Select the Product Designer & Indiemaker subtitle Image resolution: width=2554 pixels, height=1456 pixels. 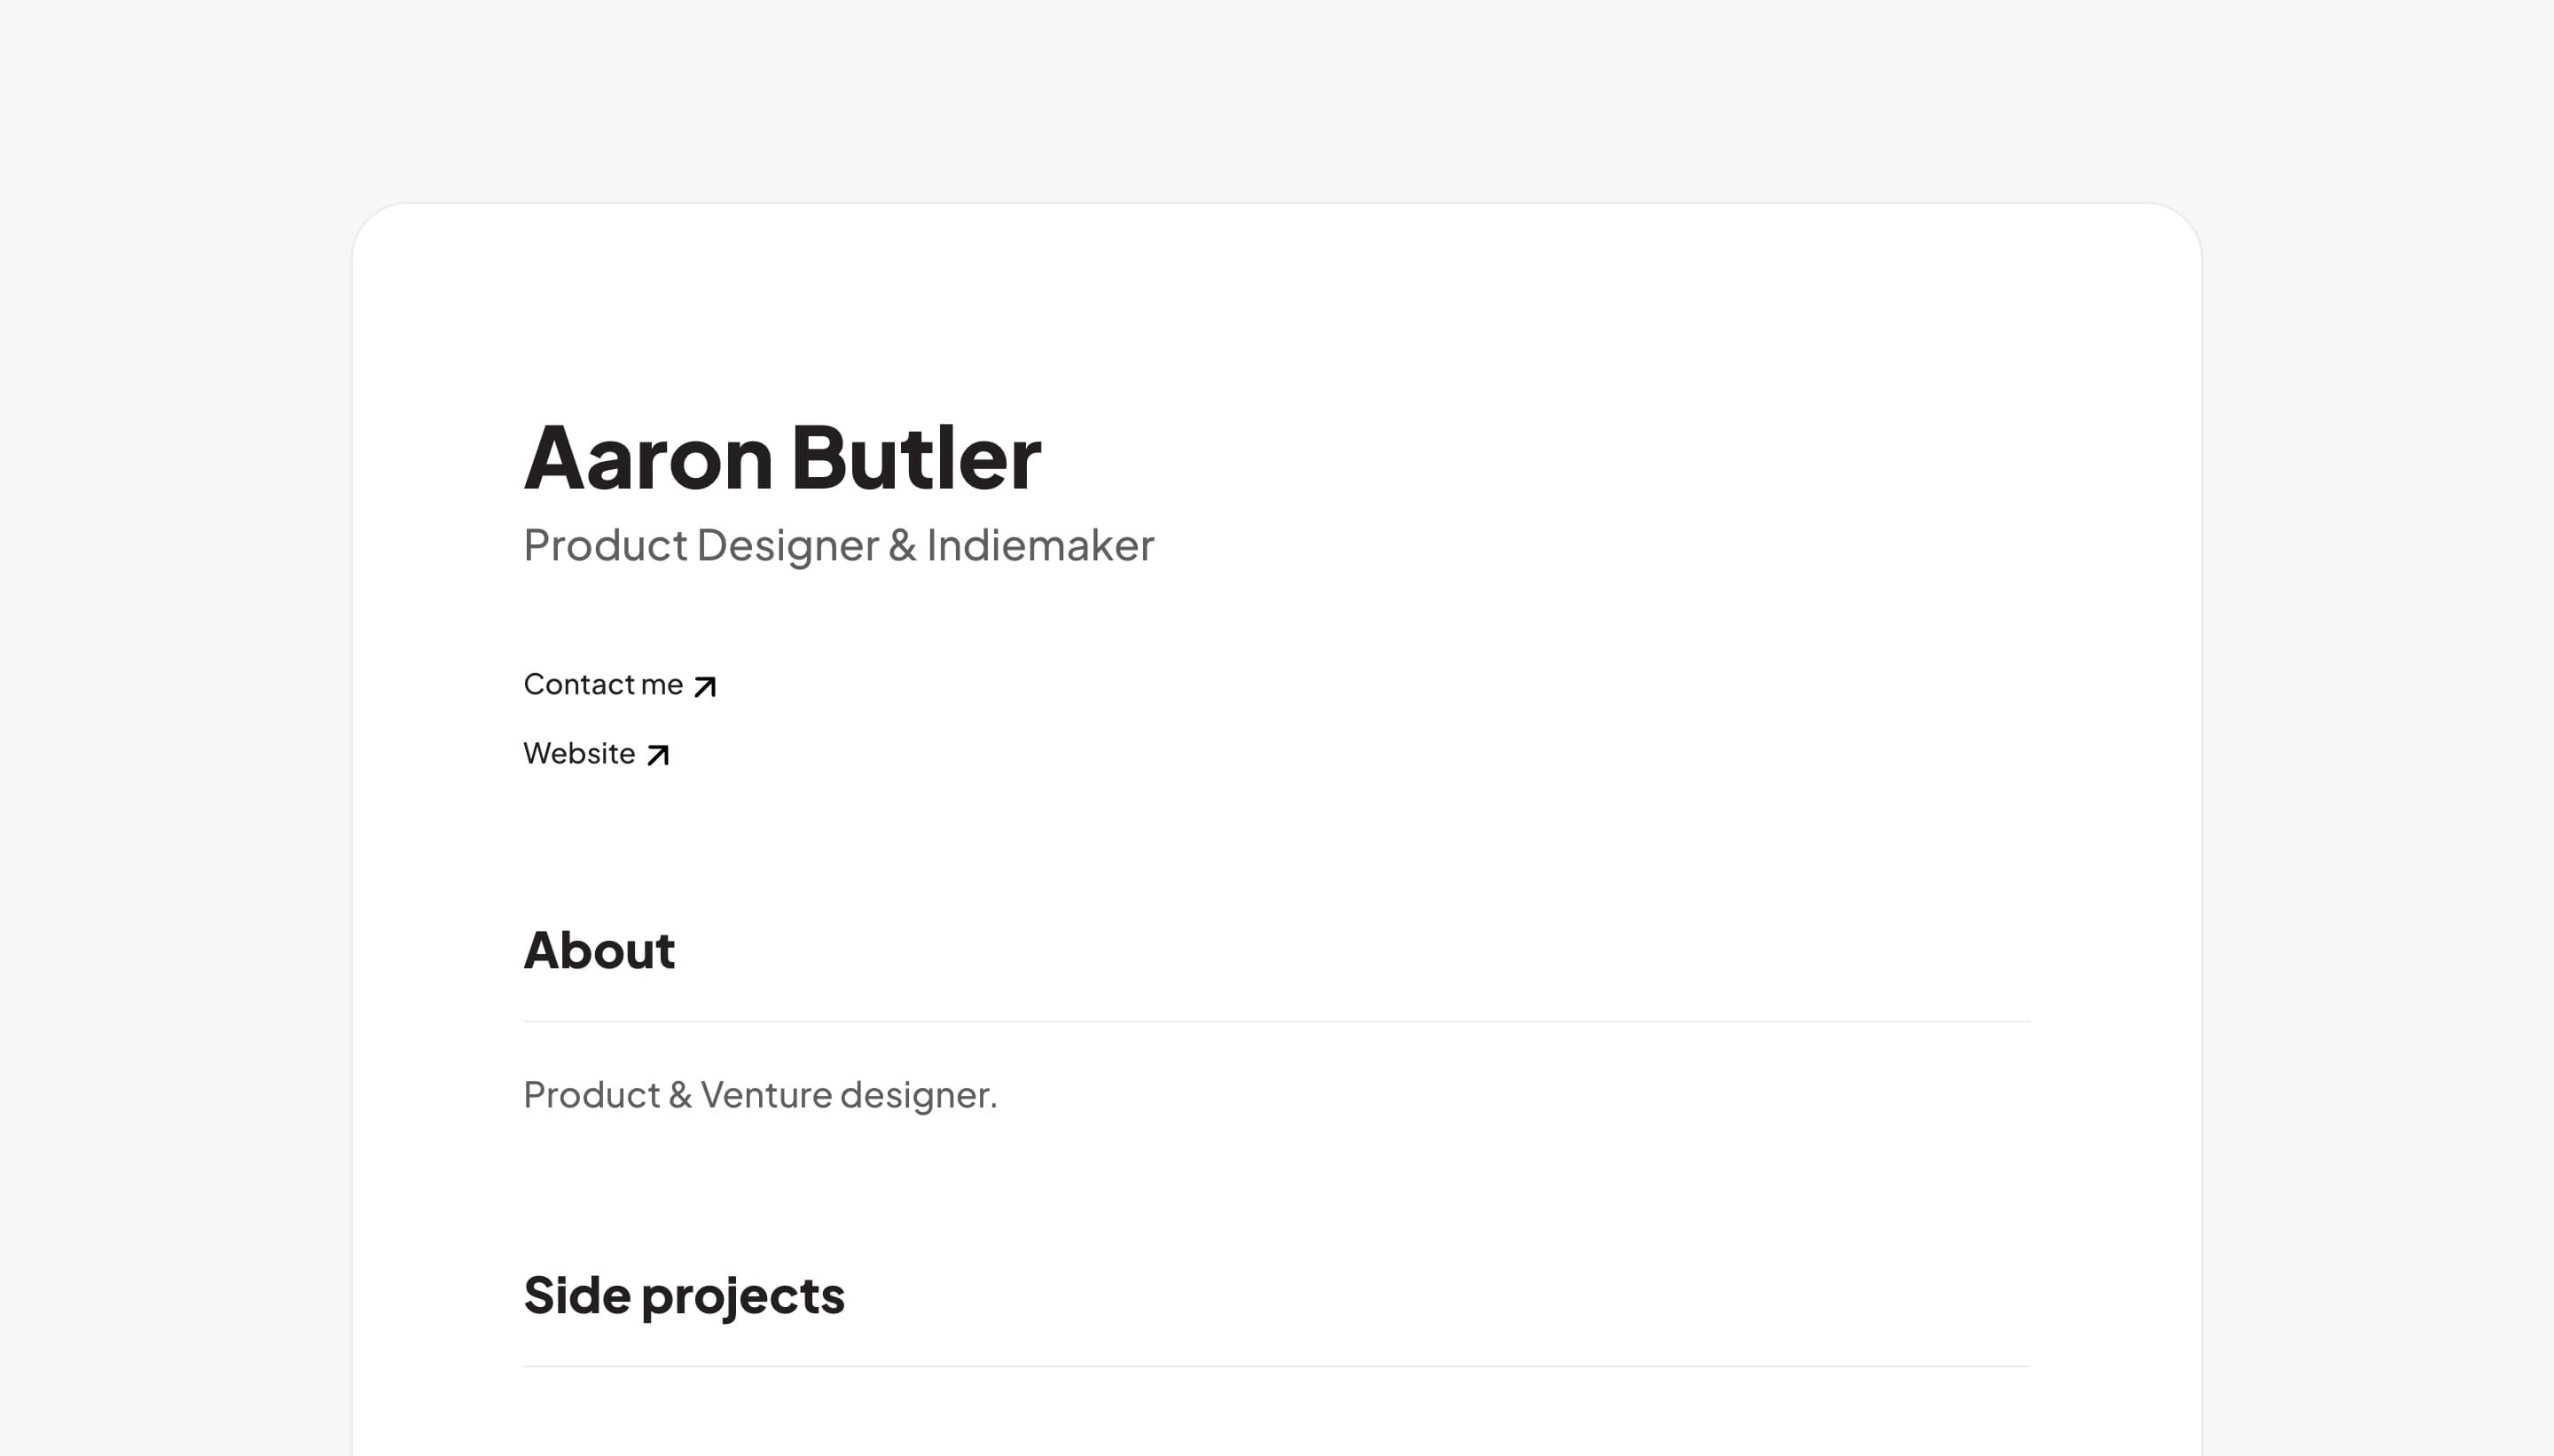[838, 546]
